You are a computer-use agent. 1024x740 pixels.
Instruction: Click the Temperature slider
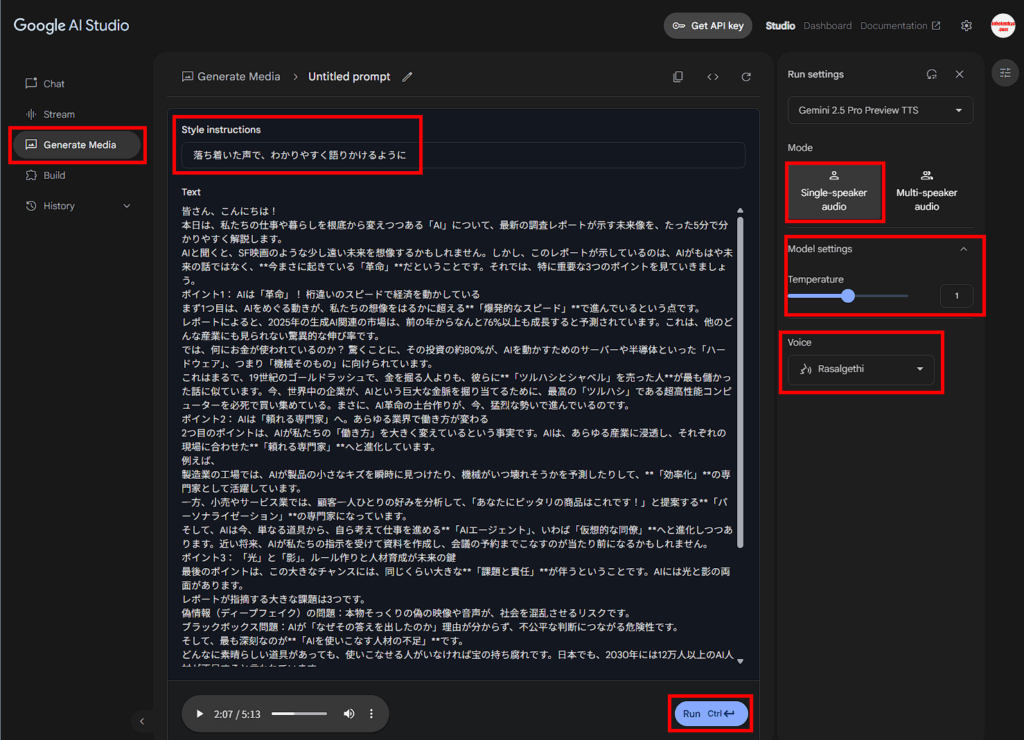[848, 296]
